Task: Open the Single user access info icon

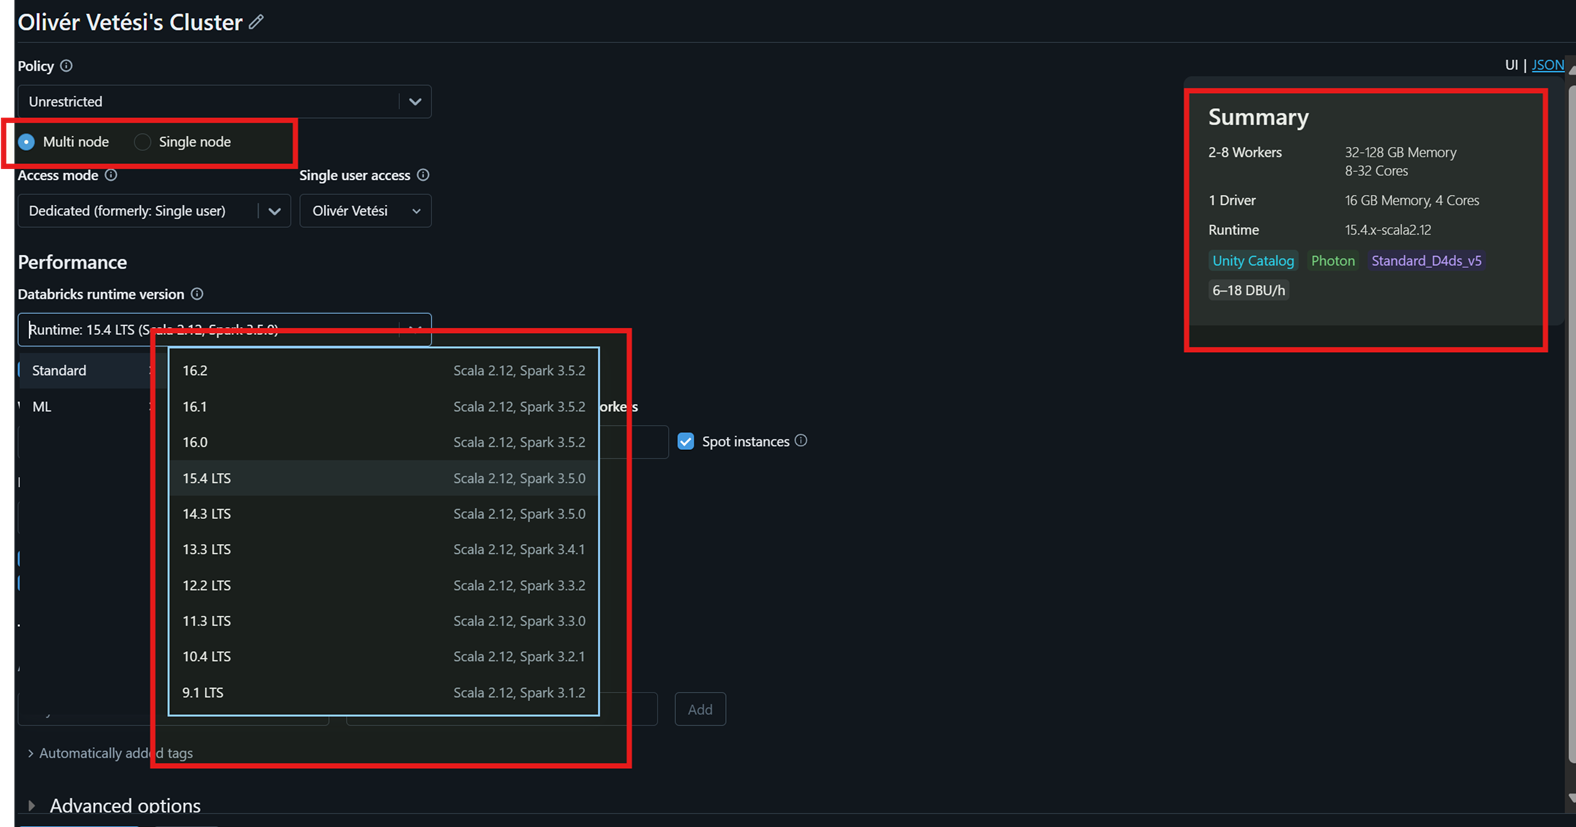Action: point(423,175)
